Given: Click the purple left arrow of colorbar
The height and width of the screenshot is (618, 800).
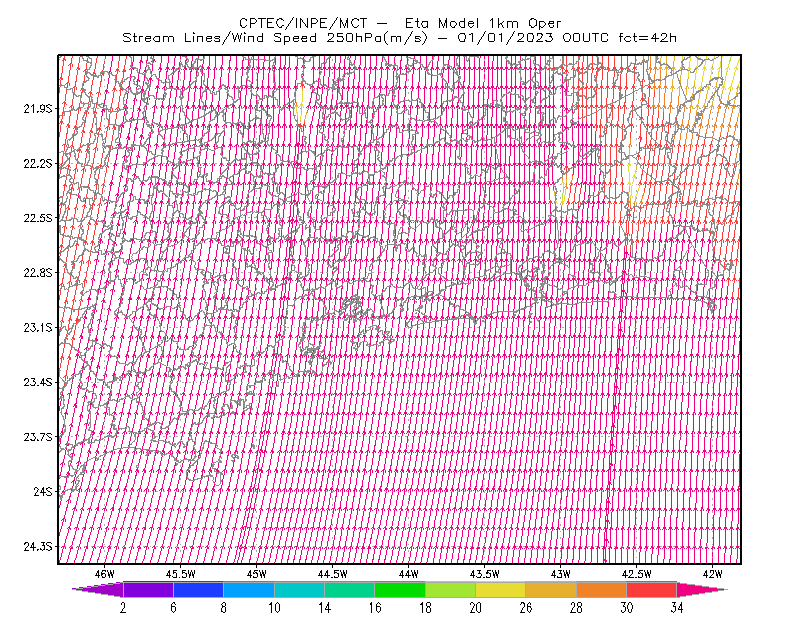Looking at the screenshot, I should [x=97, y=589].
